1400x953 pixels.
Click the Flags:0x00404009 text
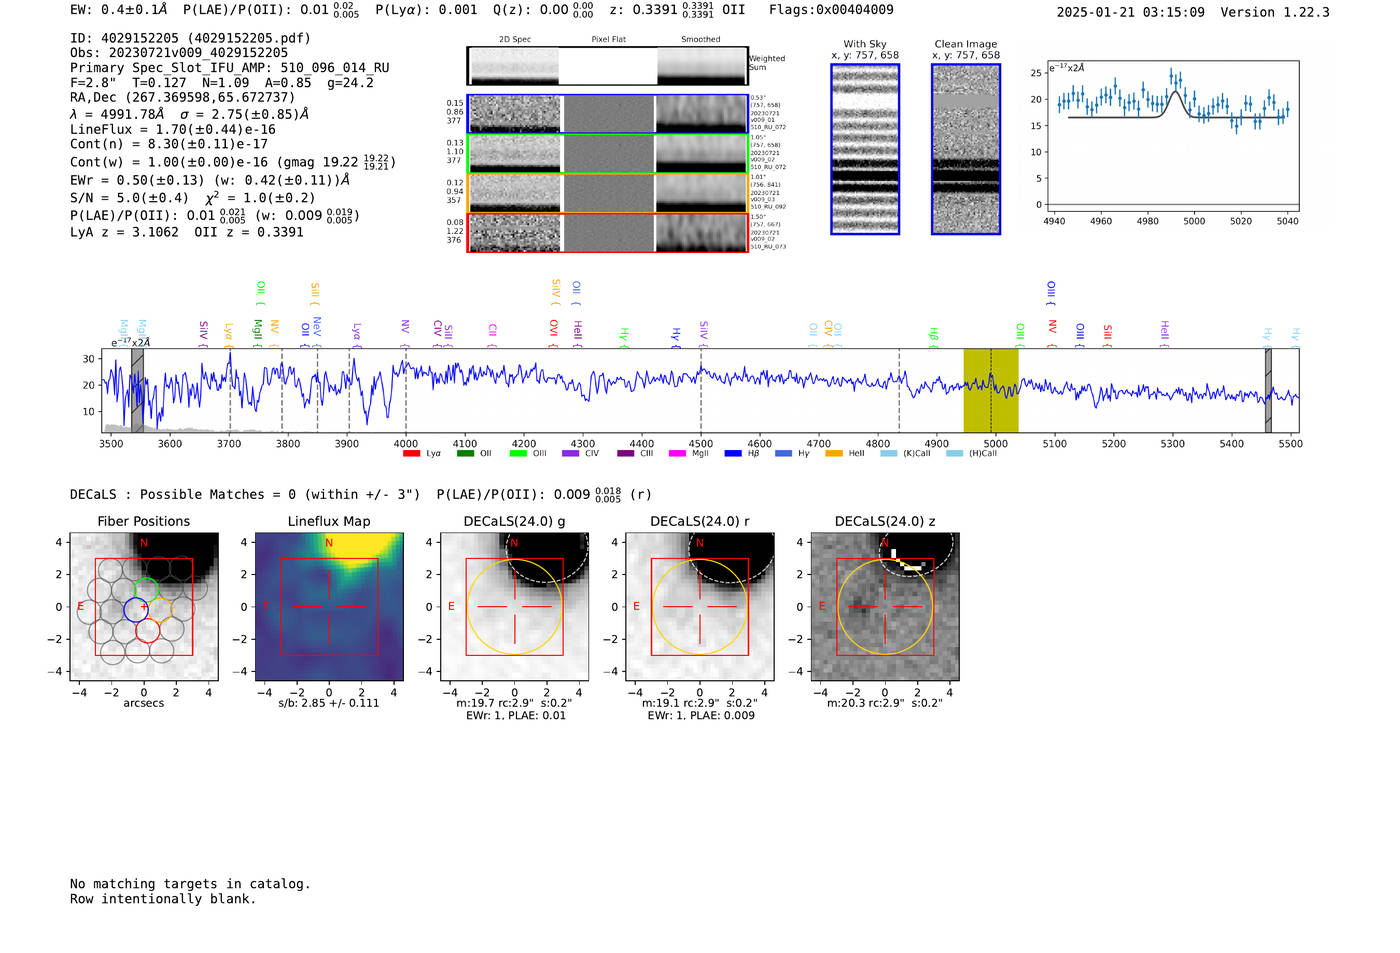tap(831, 10)
